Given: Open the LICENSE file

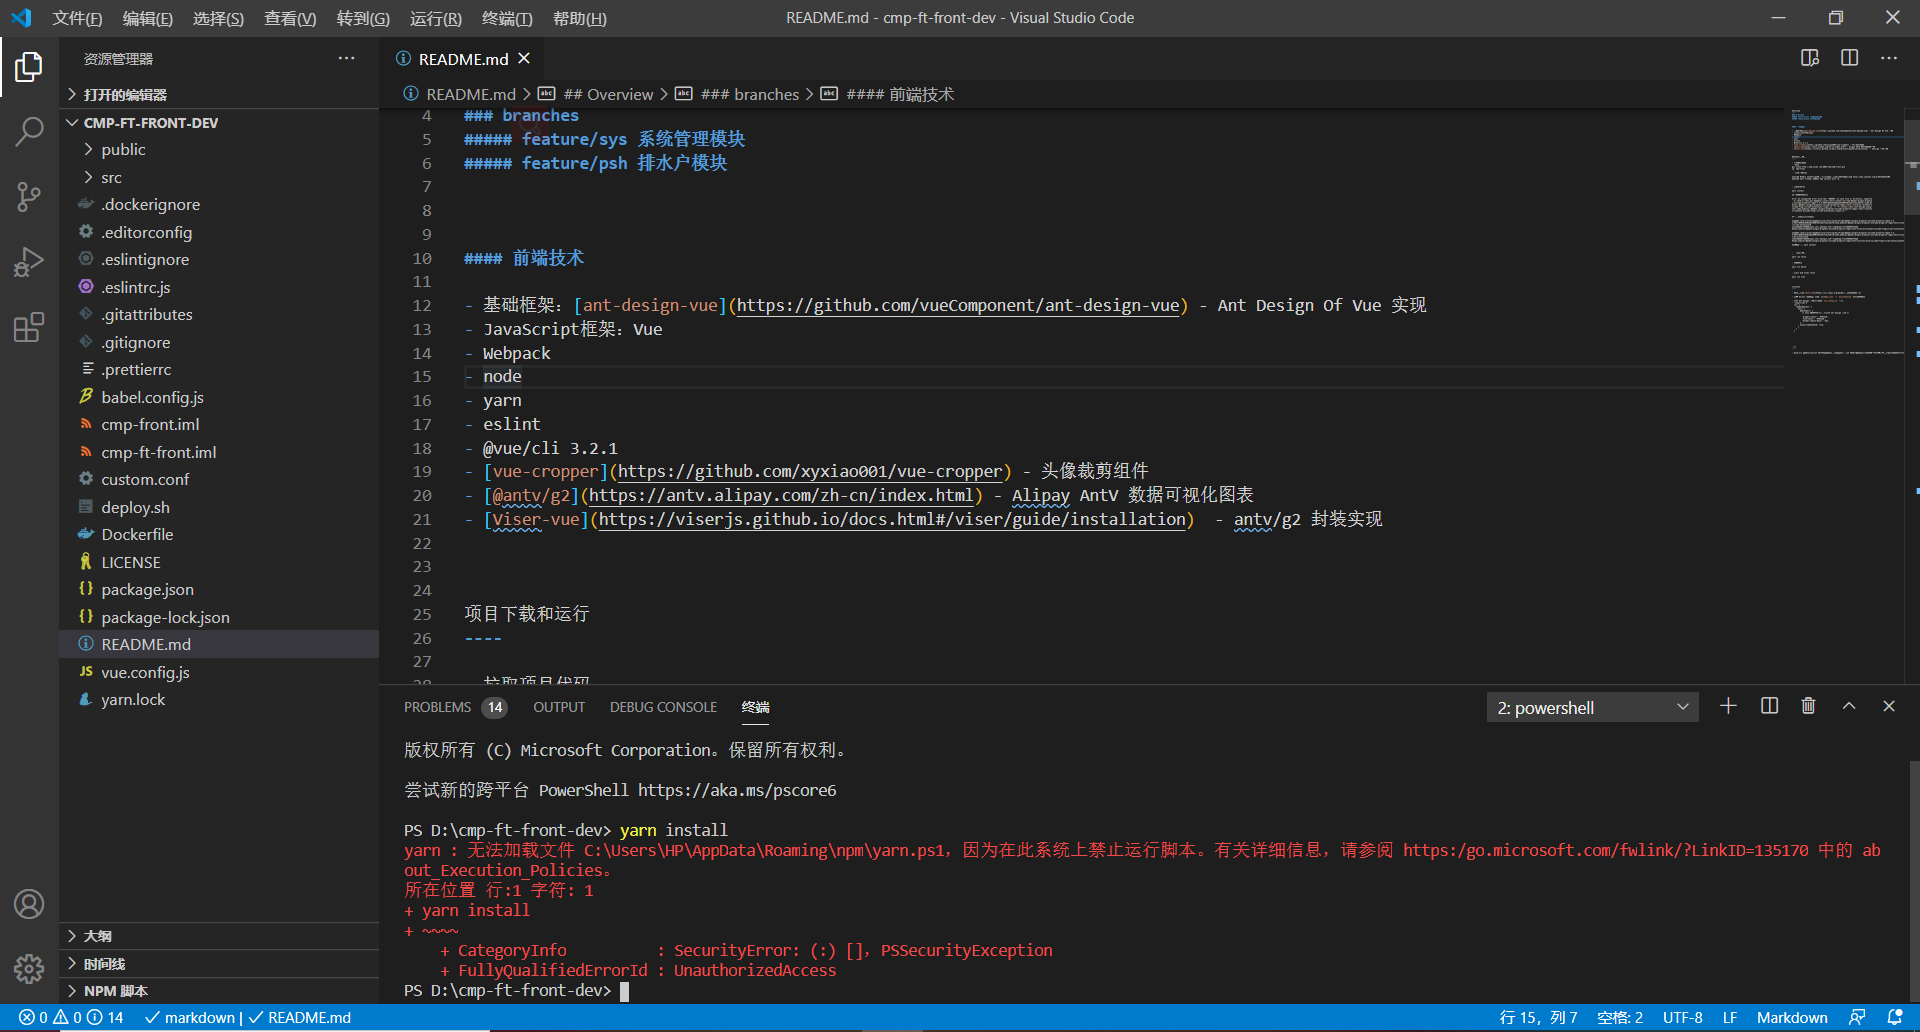Looking at the screenshot, I should click(130, 562).
